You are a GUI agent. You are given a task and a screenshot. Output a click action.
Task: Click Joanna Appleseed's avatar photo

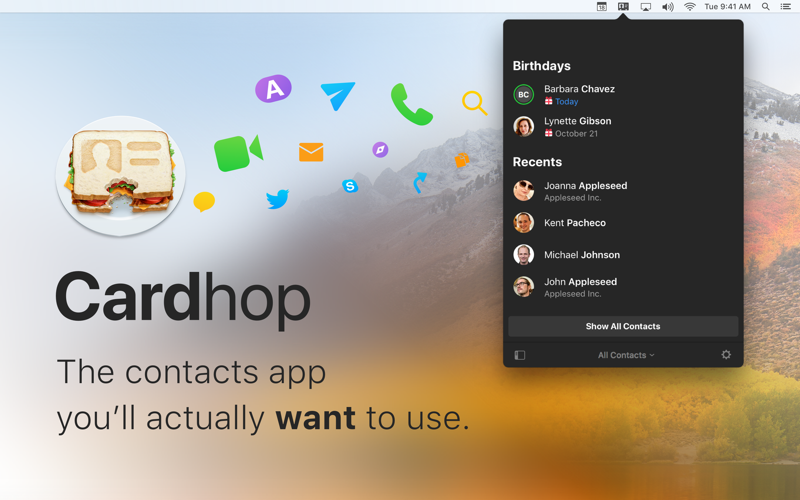coord(523,191)
